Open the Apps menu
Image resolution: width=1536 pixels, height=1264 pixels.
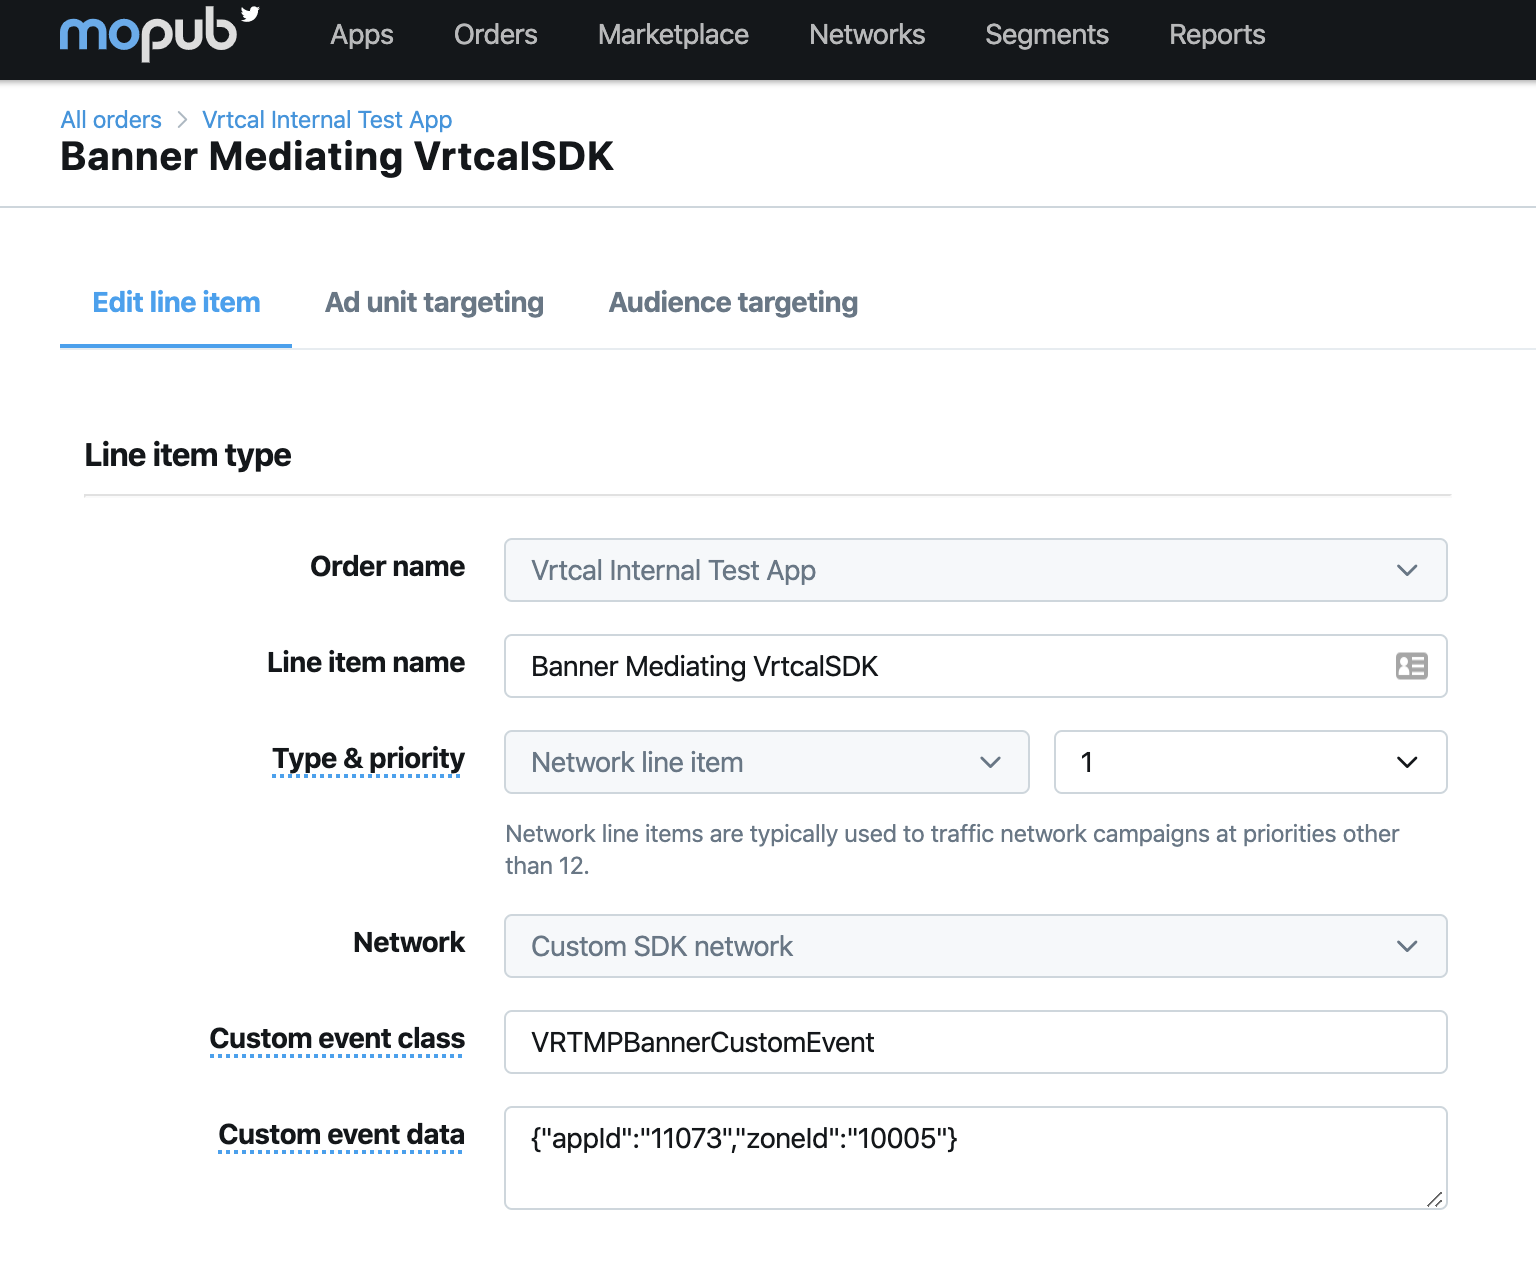362,35
